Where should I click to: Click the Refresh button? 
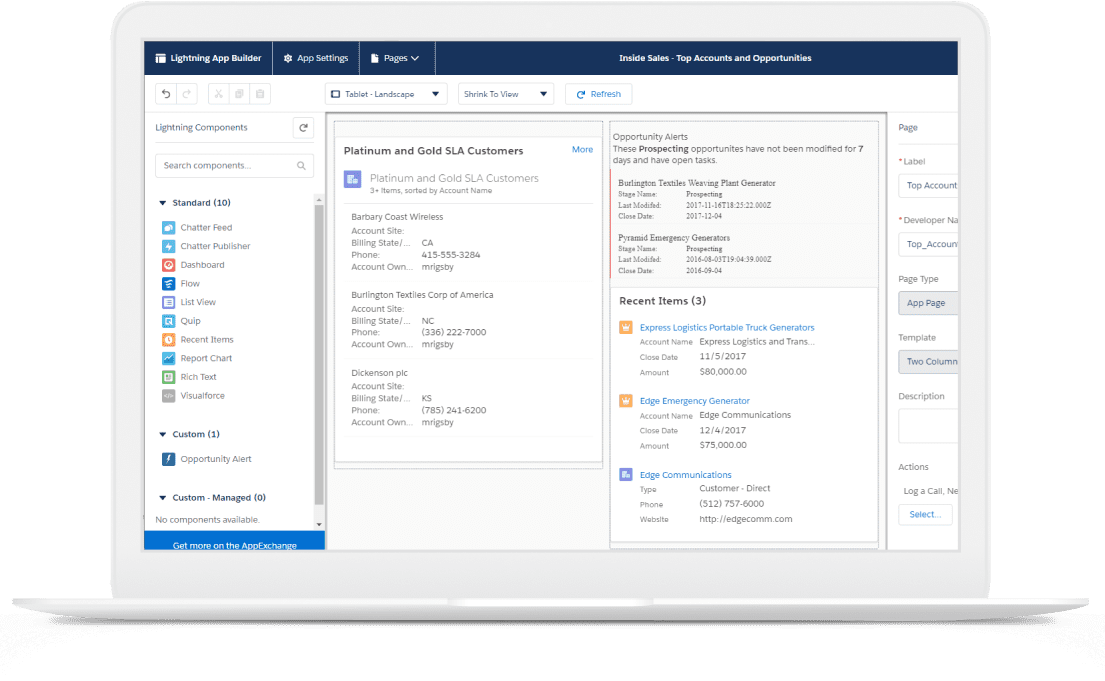click(x=598, y=94)
